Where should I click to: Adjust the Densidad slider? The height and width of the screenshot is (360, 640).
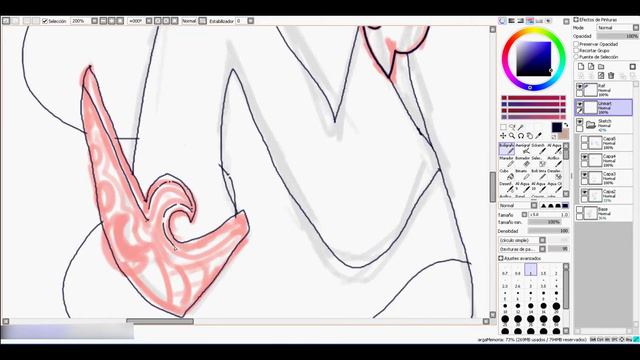point(548,231)
